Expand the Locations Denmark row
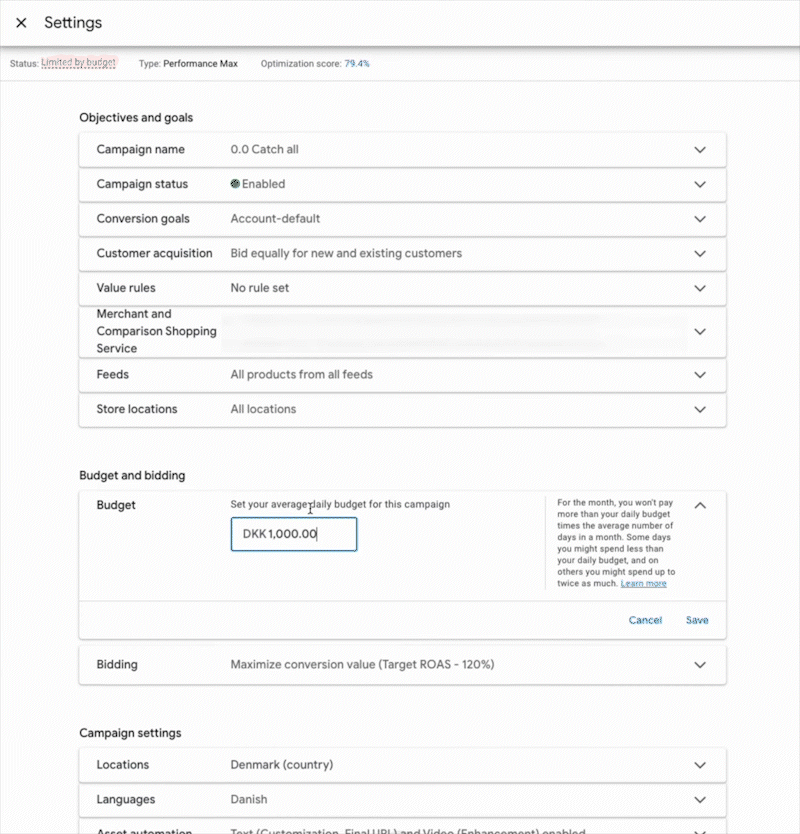Image resolution: width=800 pixels, height=834 pixels. 699,765
